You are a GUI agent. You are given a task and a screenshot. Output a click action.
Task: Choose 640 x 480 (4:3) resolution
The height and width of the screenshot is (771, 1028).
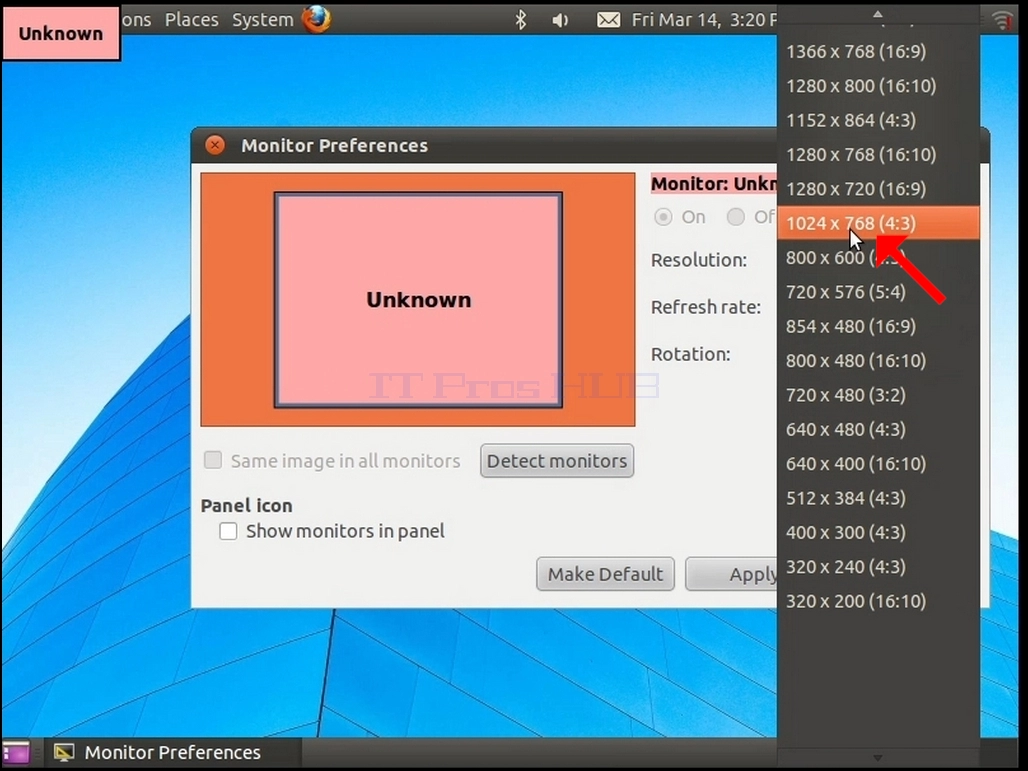pos(878,429)
